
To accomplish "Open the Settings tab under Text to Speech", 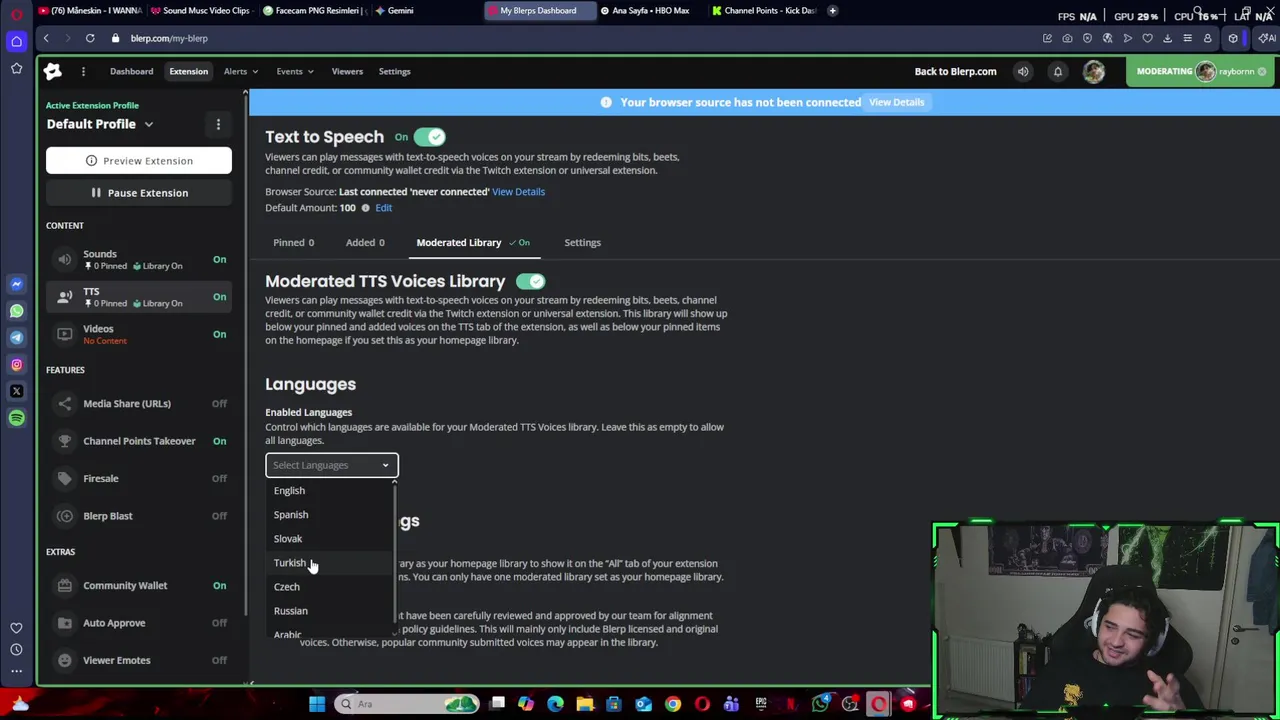I will (x=582, y=243).
